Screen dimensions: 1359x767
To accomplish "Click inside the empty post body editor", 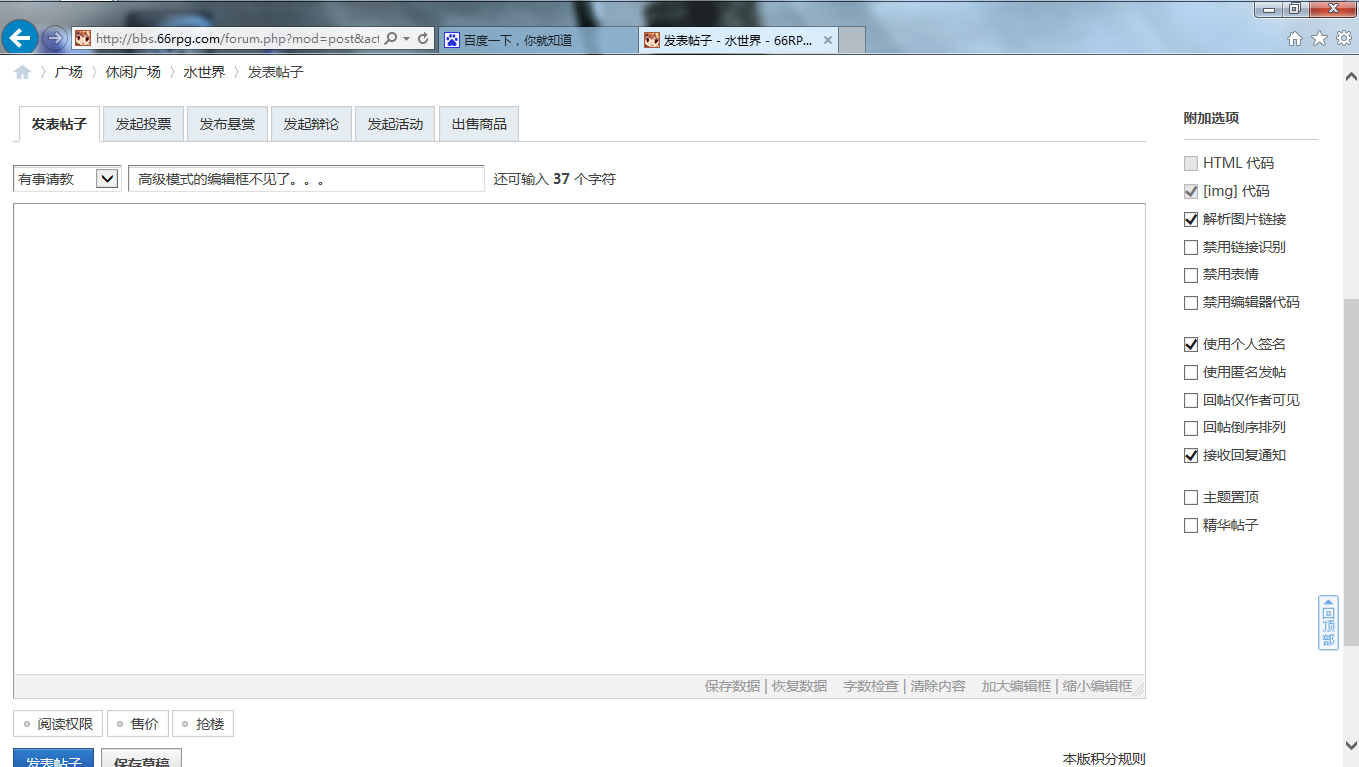I will [579, 439].
